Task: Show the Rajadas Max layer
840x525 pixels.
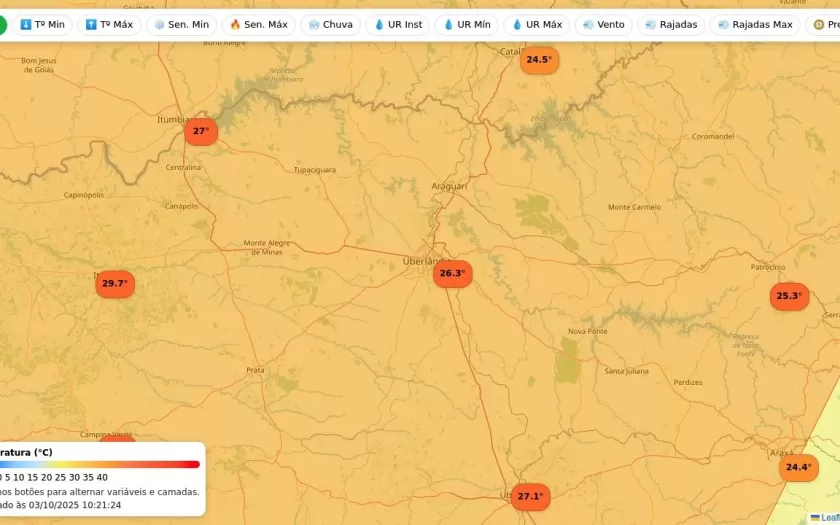Action: pyautogui.click(x=755, y=24)
